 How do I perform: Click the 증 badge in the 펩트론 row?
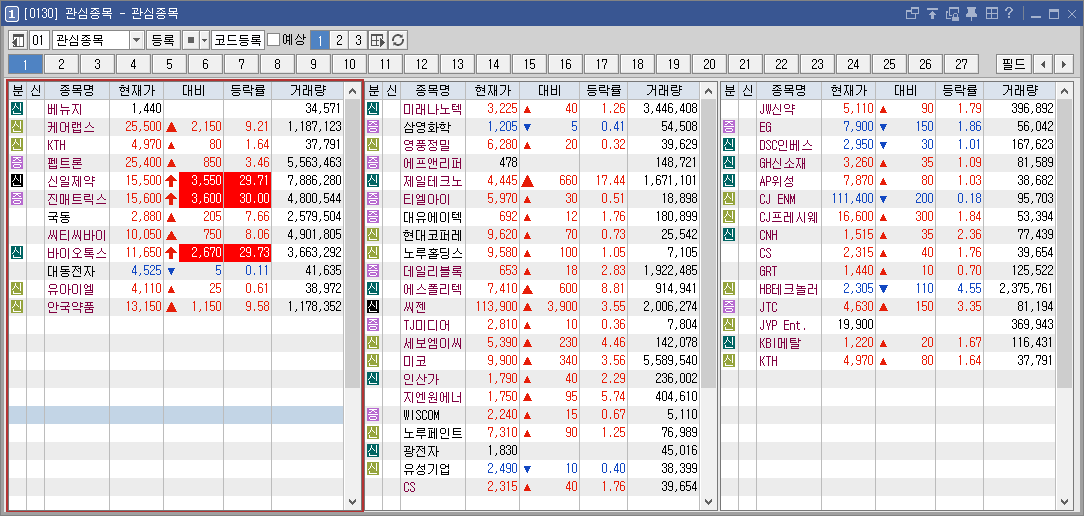17,163
